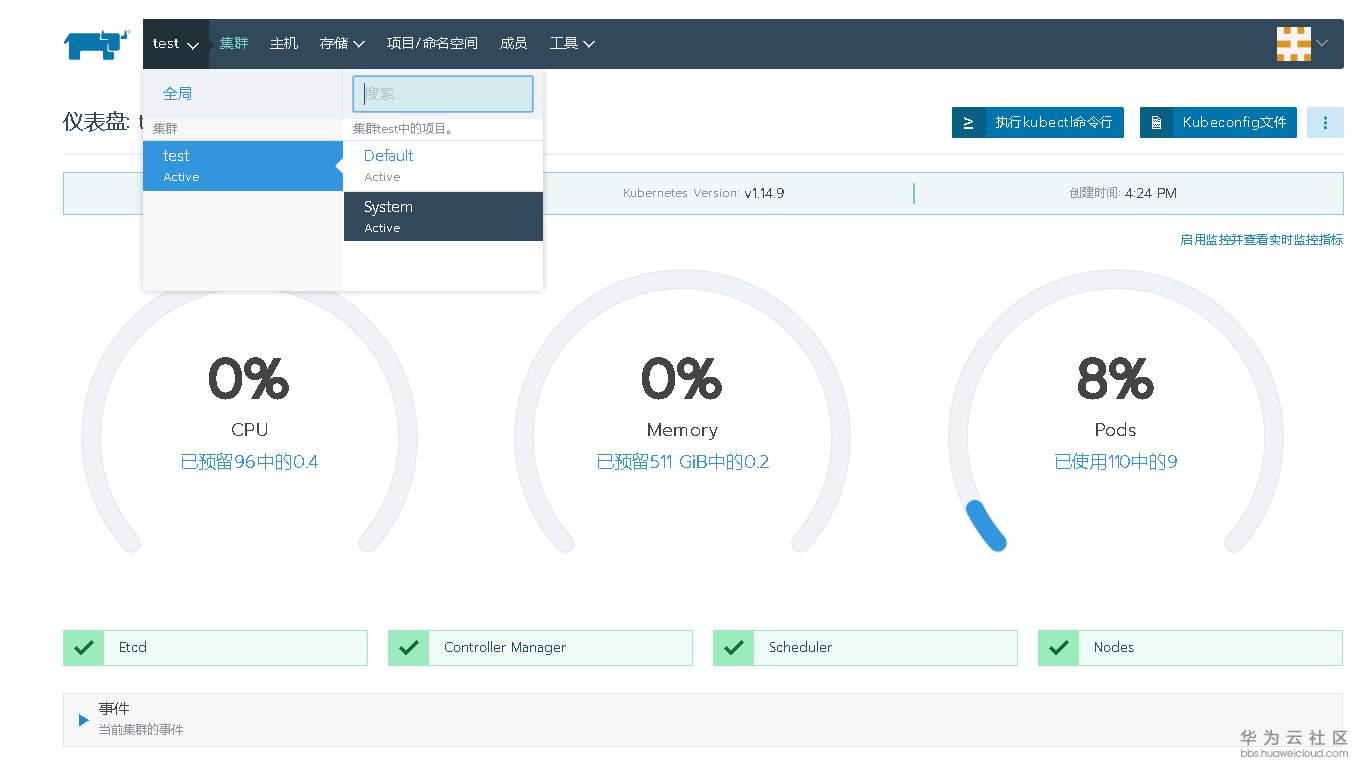The image size is (1362, 768).
Task: Open the 项目/命名空间 tab
Action: click(x=432, y=44)
